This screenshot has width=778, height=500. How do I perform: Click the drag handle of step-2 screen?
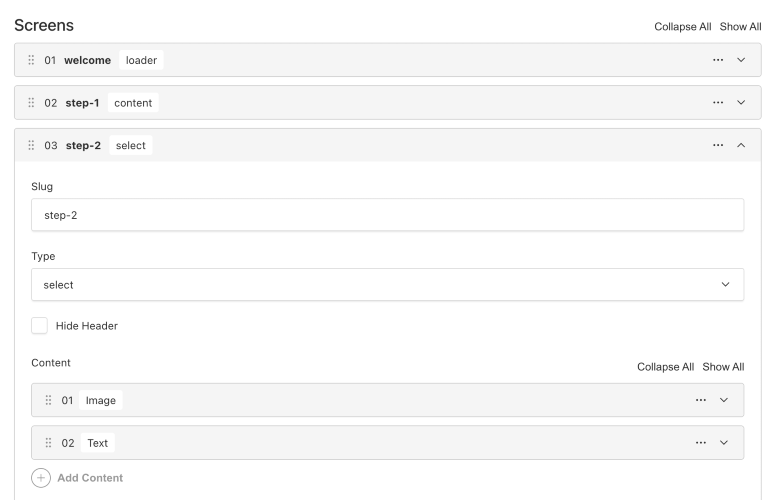tap(31, 146)
